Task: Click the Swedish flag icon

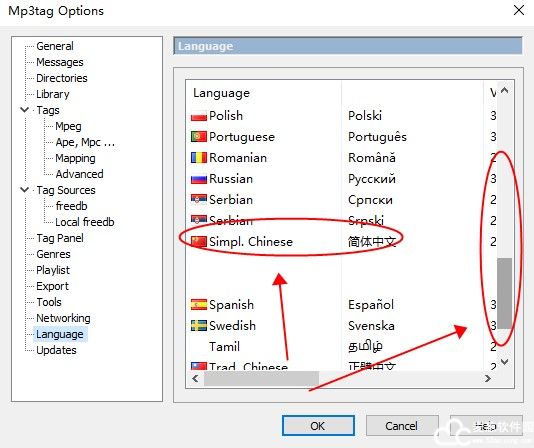Action: point(199,326)
